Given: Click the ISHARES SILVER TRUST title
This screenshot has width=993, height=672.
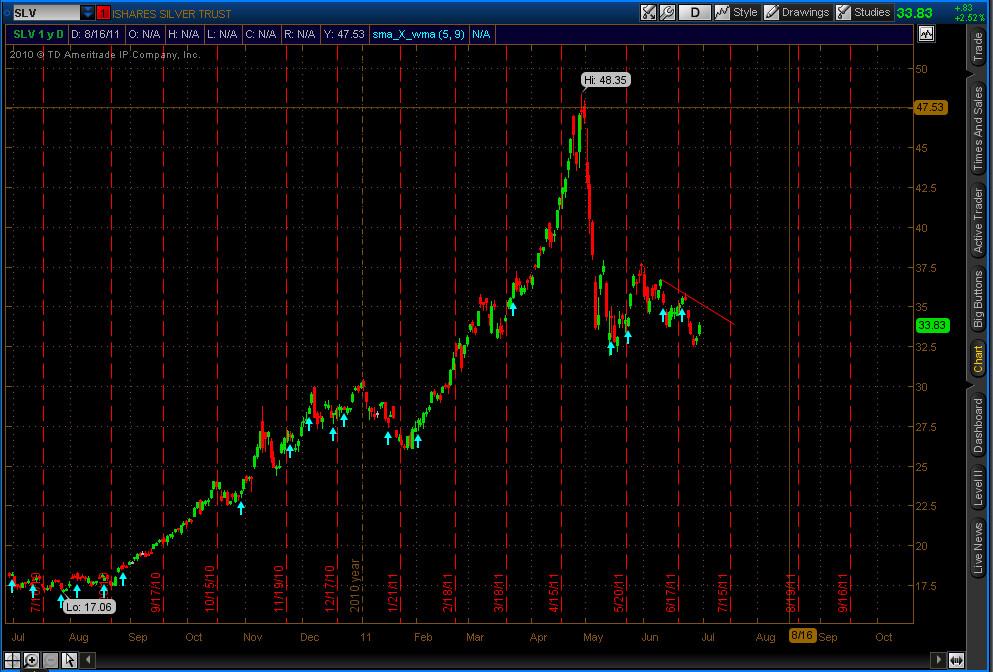Looking at the screenshot, I should click(x=172, y=13).
